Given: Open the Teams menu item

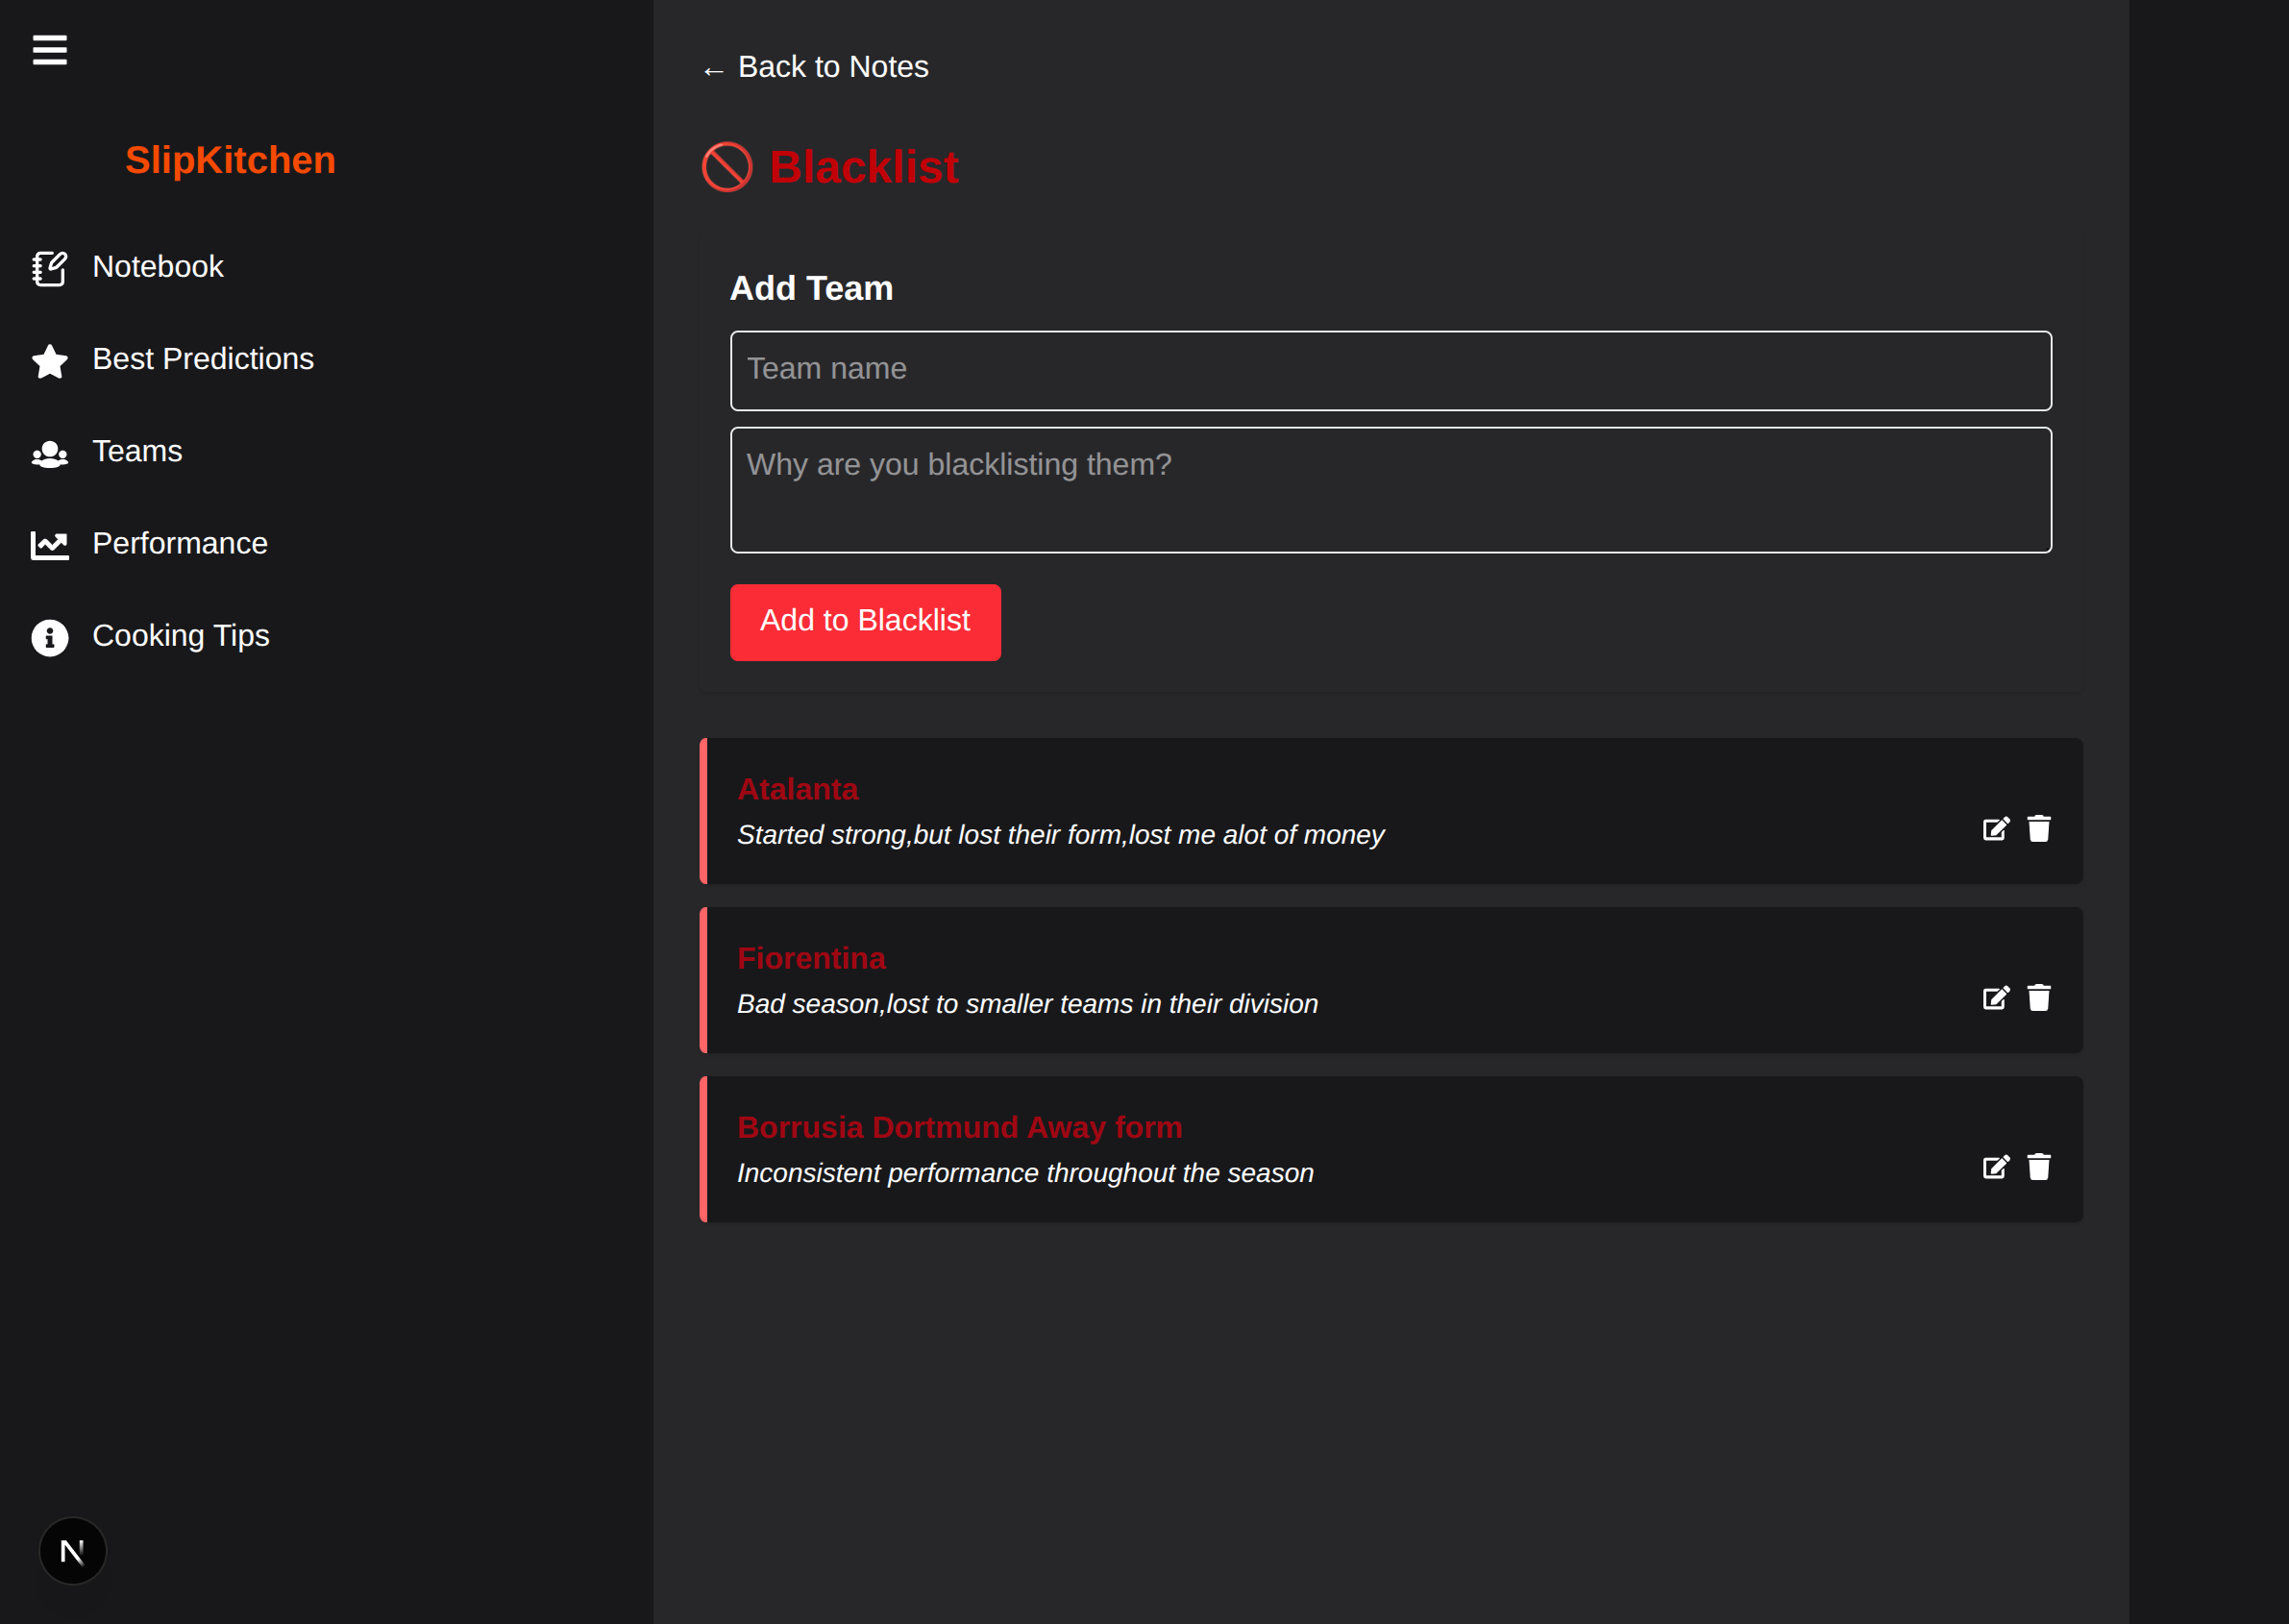Looking at the screenshot, I should tap(137, 451).
